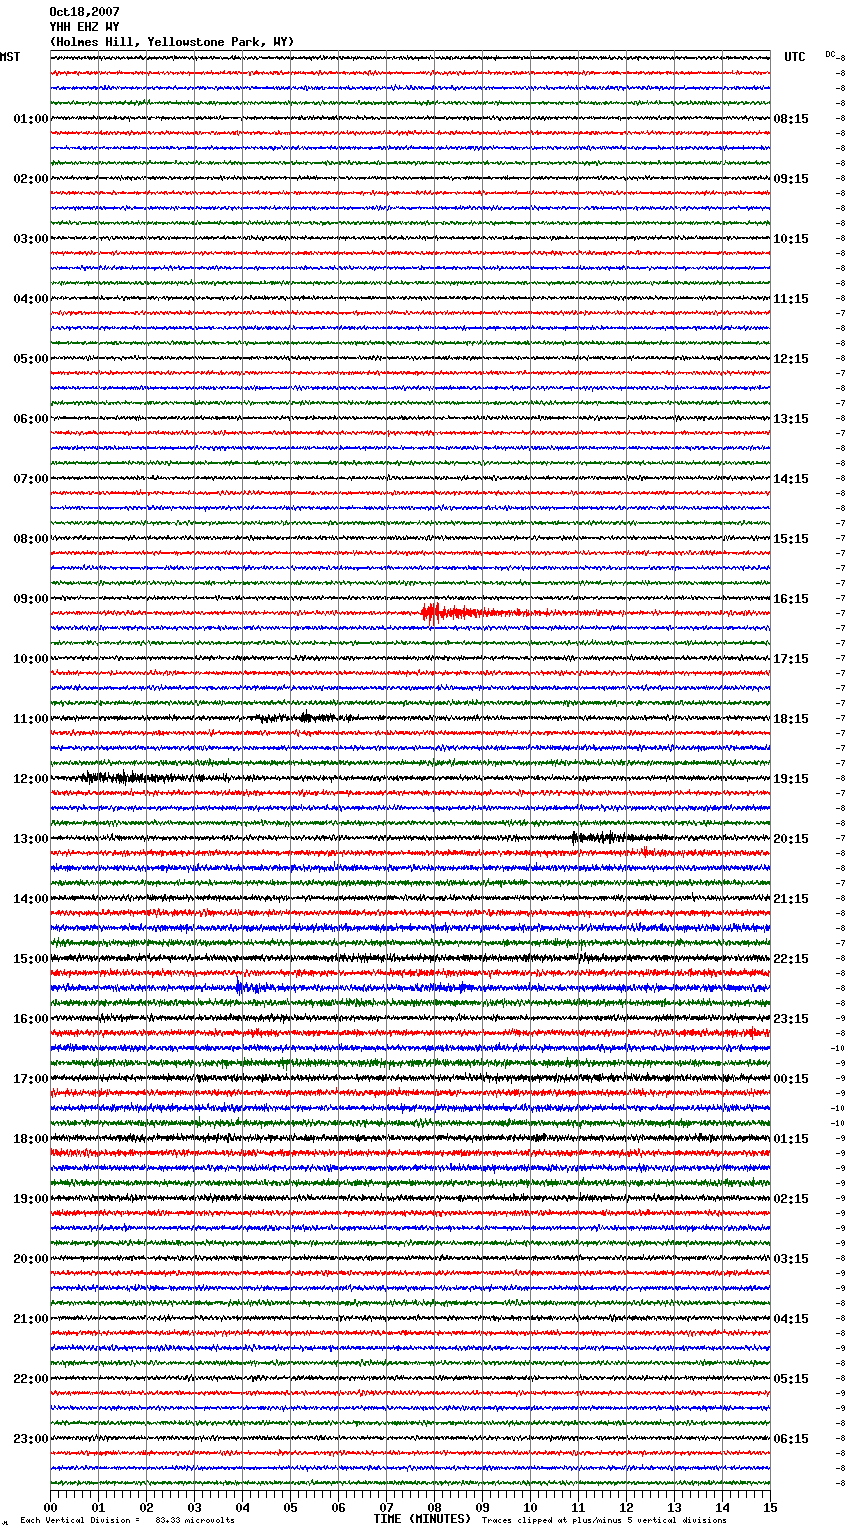850x1534 pixels.
Task: Click the '19:00' MST time label
Action: [31, 1199]
